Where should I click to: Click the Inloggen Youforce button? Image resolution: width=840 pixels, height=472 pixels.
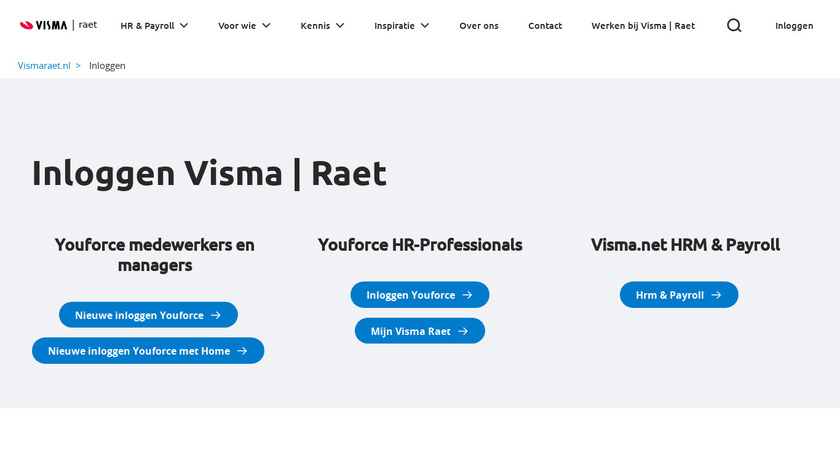[x=420, y=295]
